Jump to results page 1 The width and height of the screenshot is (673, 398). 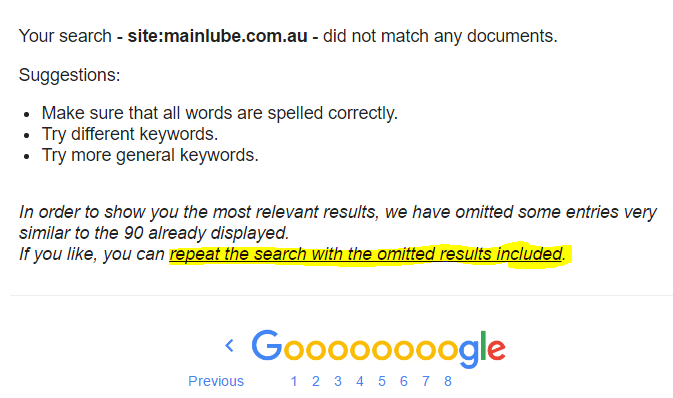(x=294, y=381)
